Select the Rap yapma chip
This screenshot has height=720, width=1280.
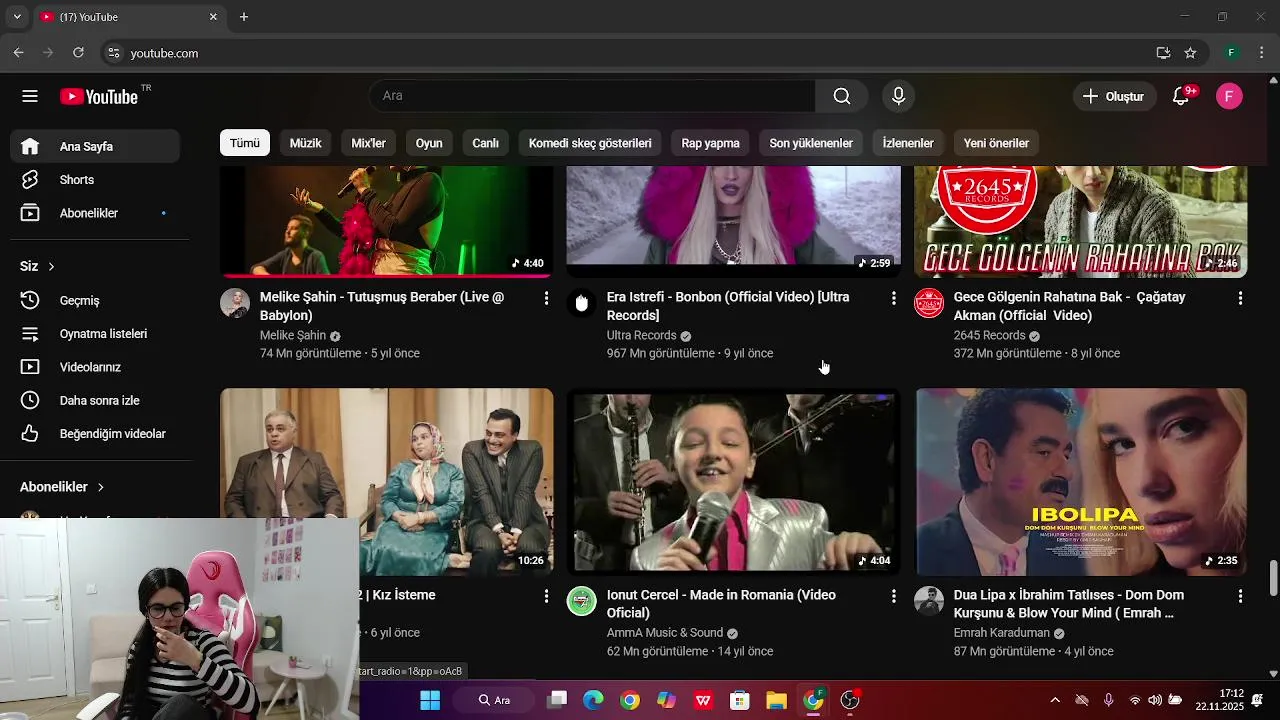click(x=710, y=143)
